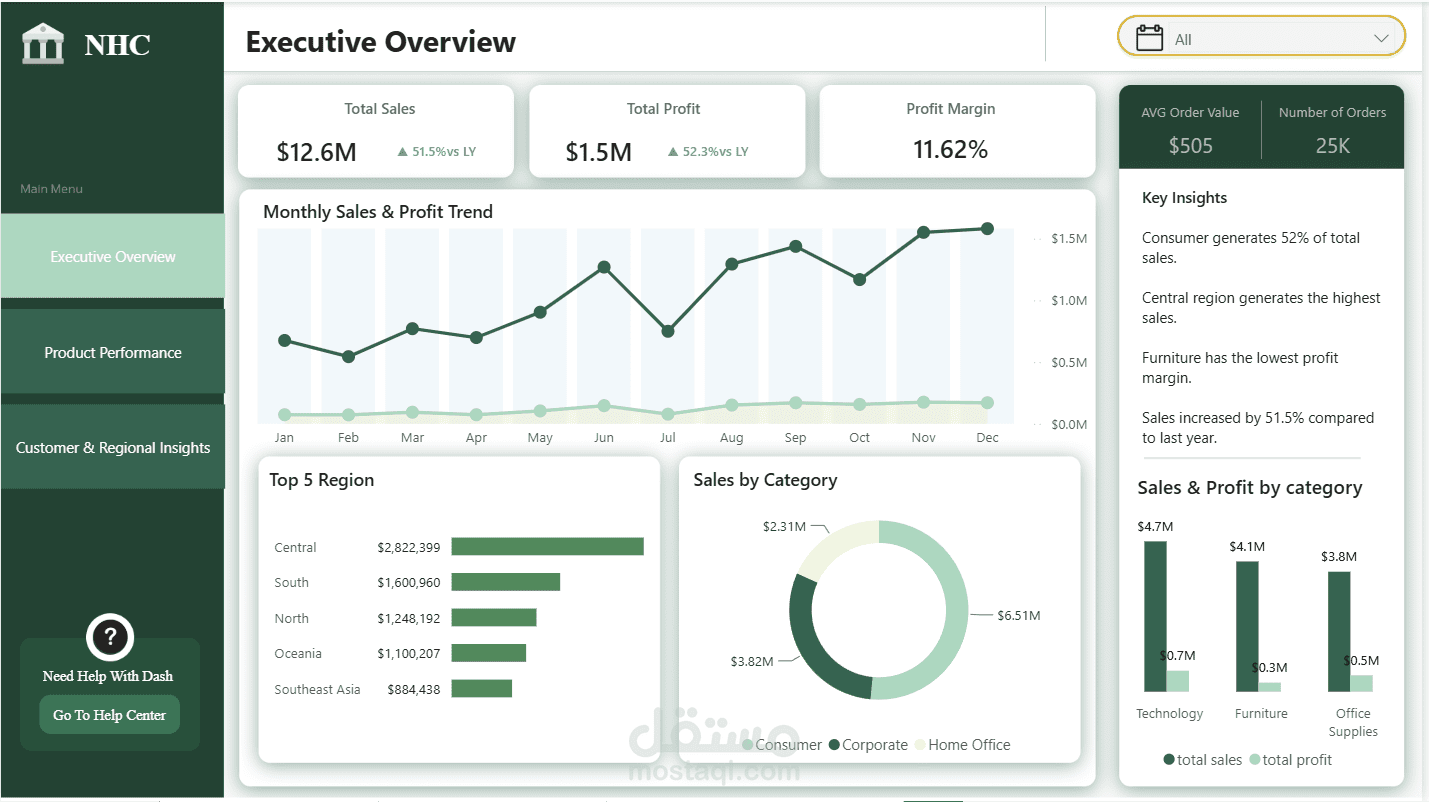
Task: Click the July sales data point
Action: point(668,331)
